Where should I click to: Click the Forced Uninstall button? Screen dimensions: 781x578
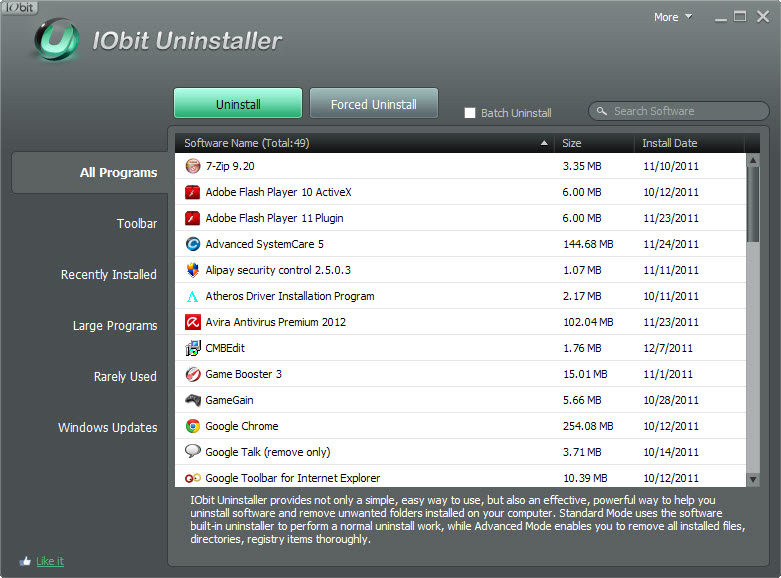click(x=374, y=103)
